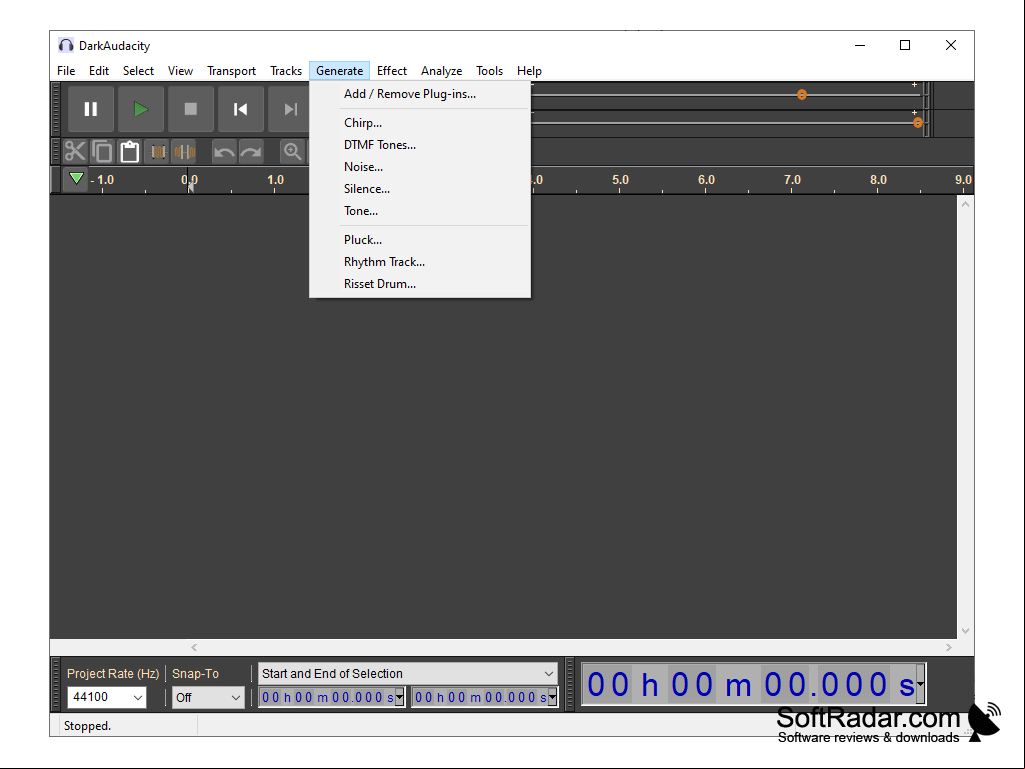
Task: Open large audio position format arrow
Action: point(920,685)
